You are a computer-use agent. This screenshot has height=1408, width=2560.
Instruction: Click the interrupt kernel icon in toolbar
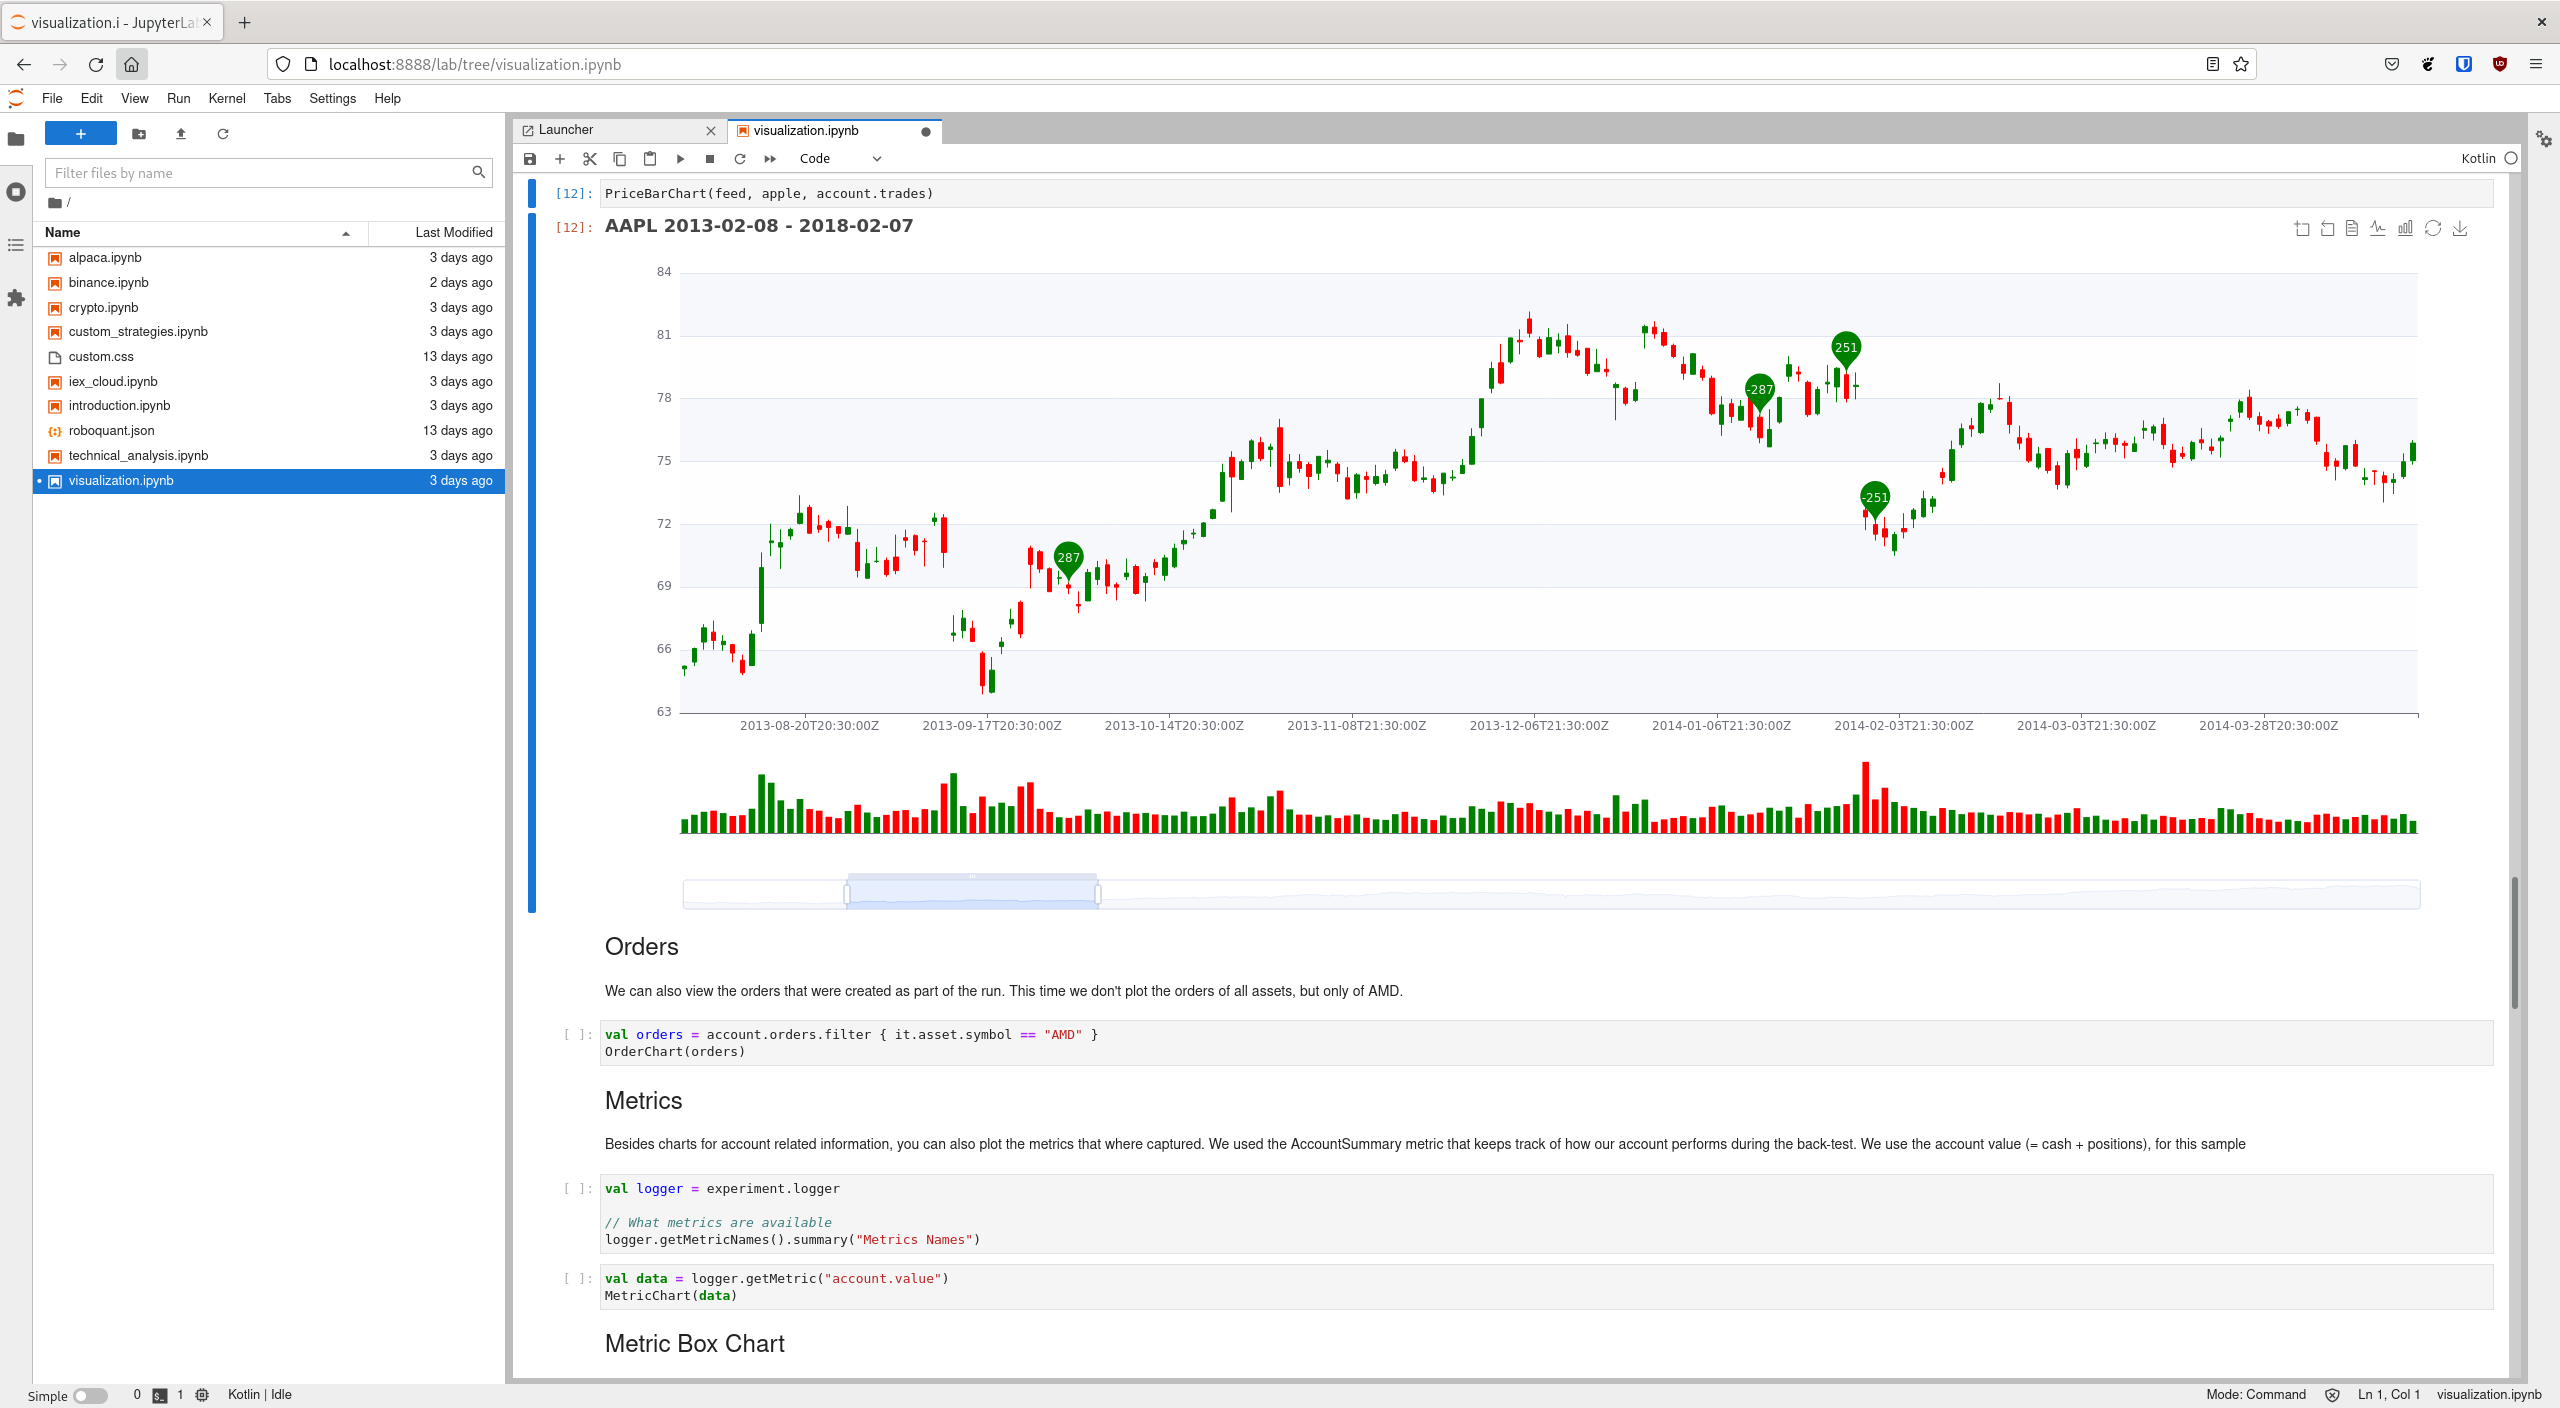(711, 158)
